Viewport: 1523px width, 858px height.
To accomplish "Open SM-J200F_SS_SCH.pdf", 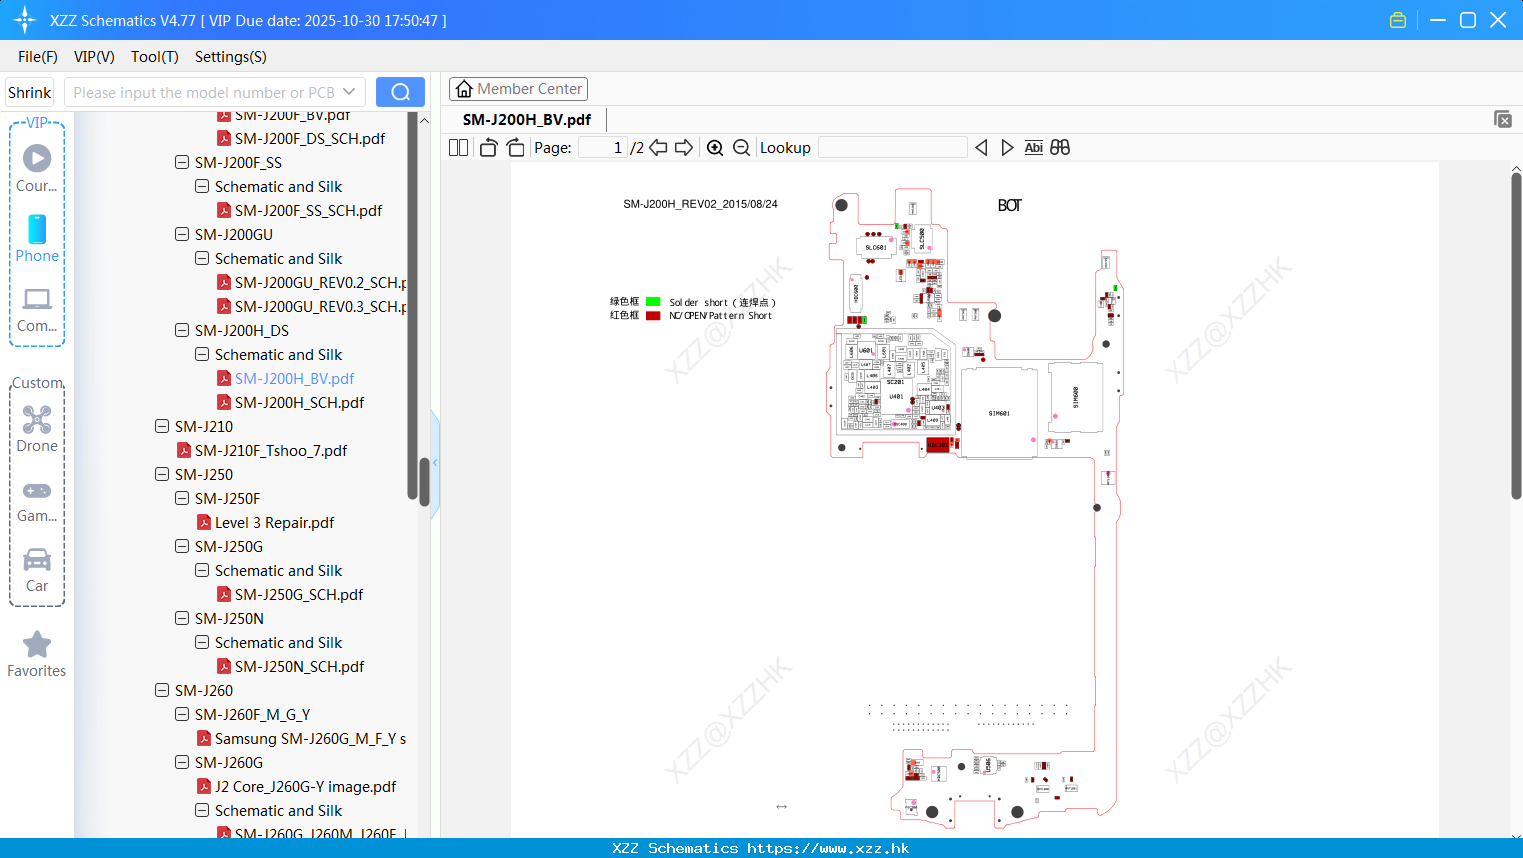I will pyautogui.click(x=308, y=210).
